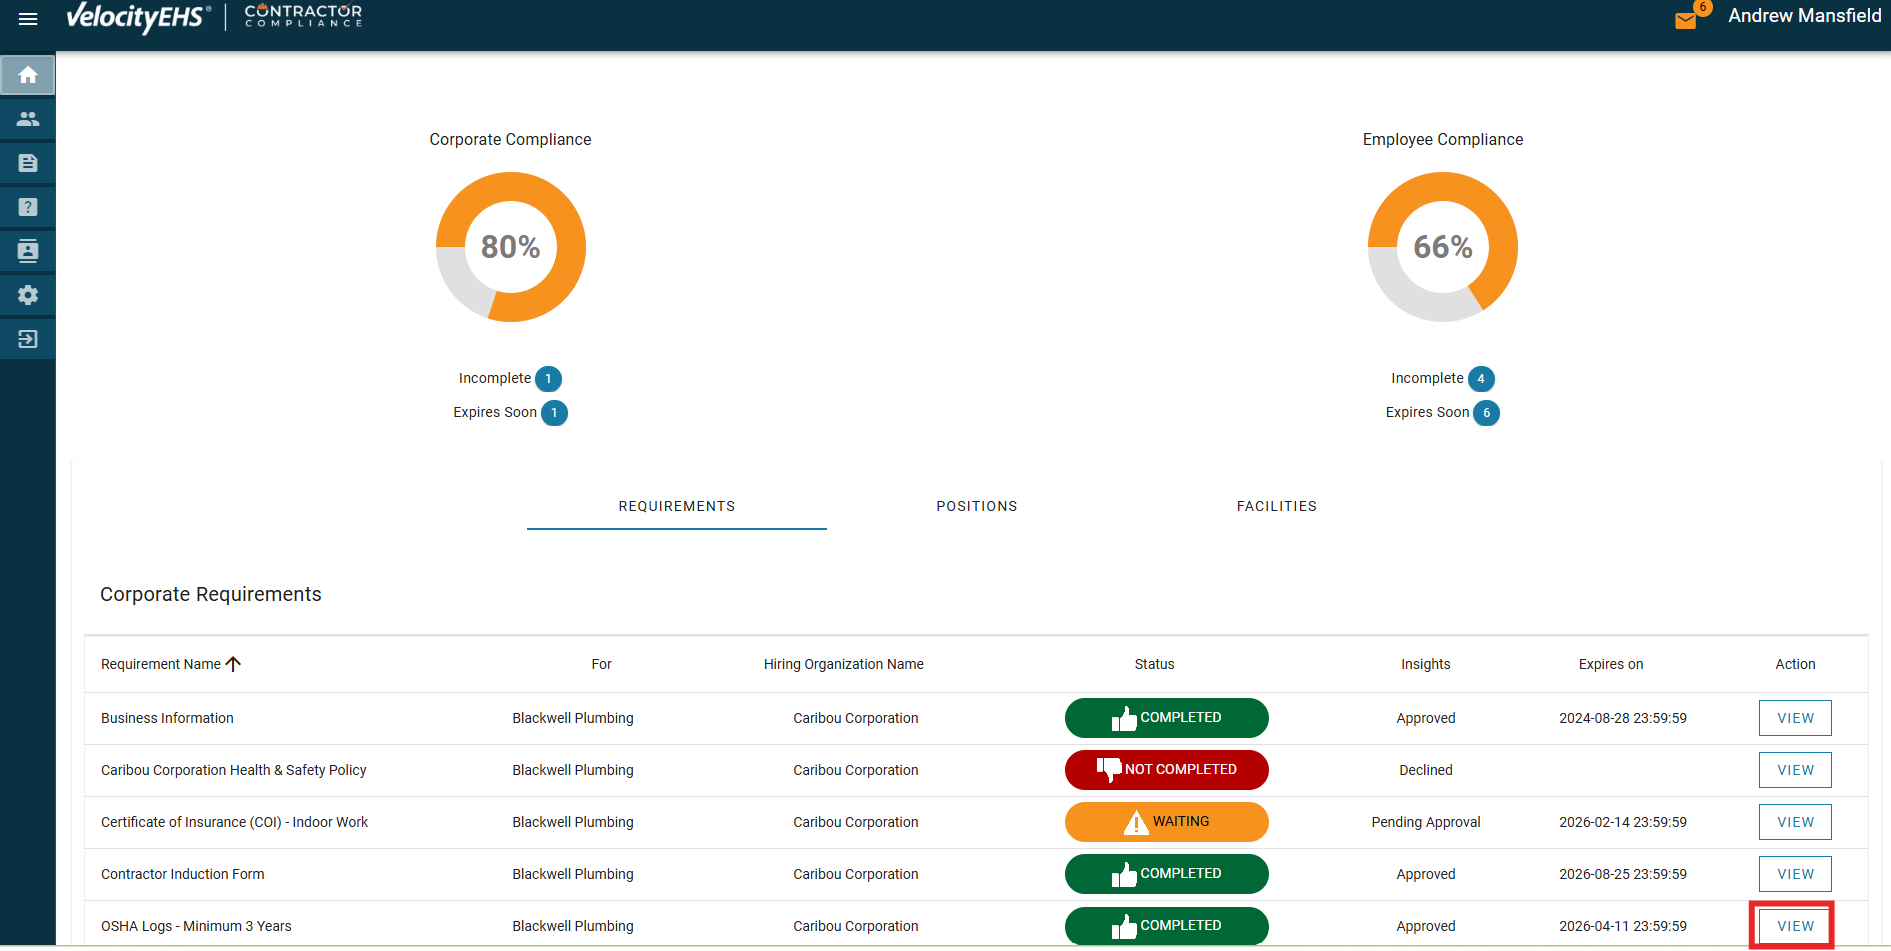The height and width of the screenshot is (951, 1891).
Task: Open the mail notifications envelope icon
Action: pyautogui.click(x=1686, y=20)
